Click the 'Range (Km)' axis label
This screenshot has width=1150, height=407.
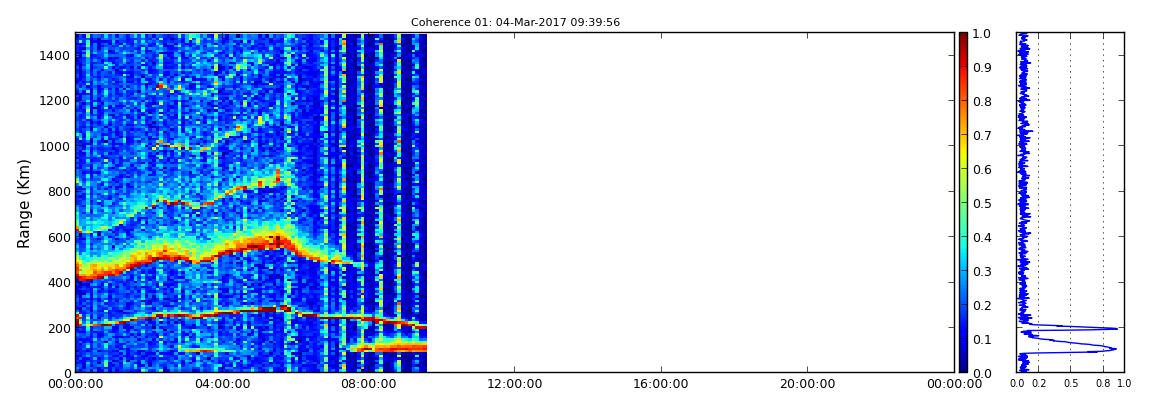[x=24, y=203]
